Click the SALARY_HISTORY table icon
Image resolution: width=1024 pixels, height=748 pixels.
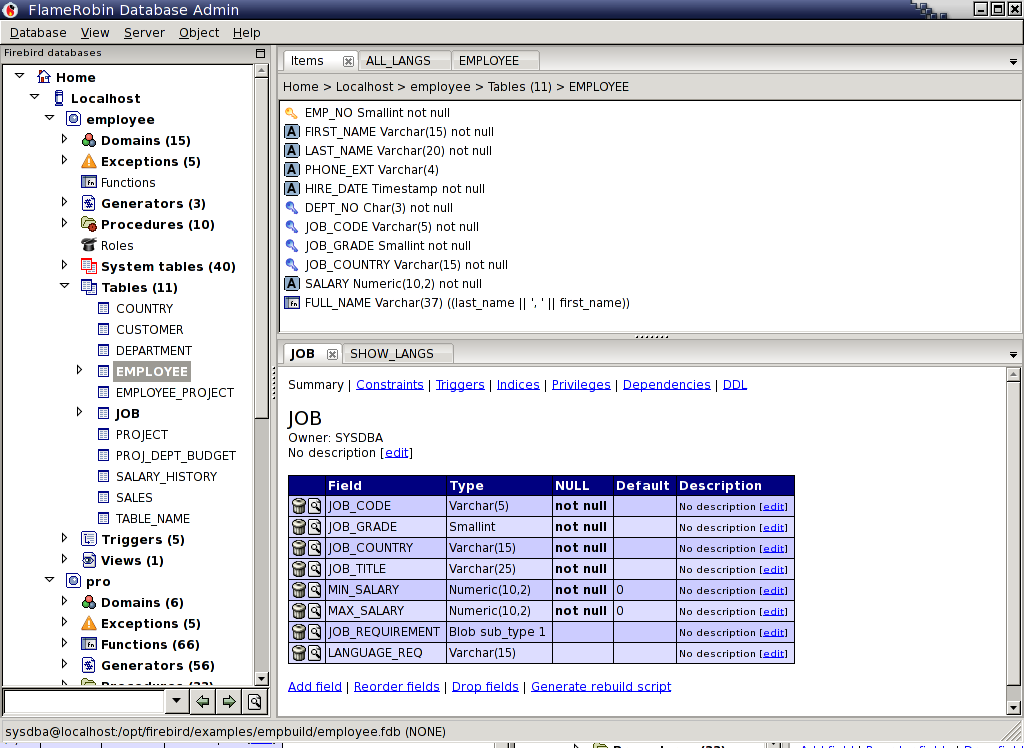coord(103,476)
